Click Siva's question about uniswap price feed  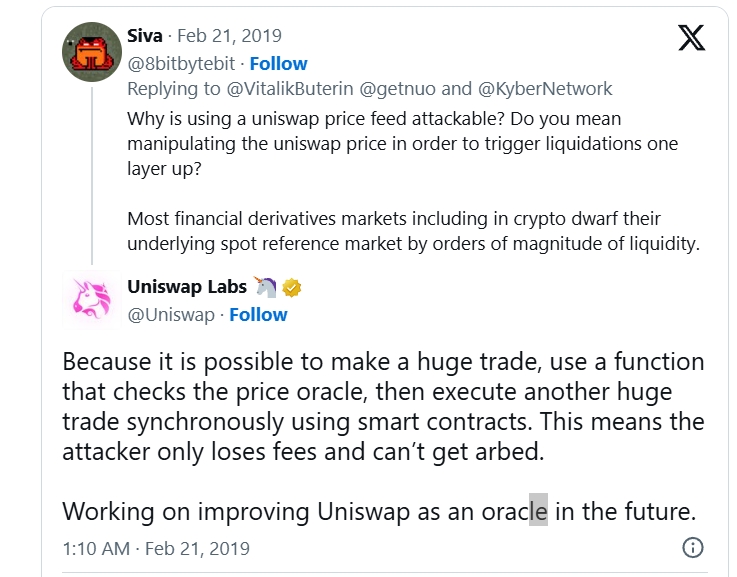point(402,143)
